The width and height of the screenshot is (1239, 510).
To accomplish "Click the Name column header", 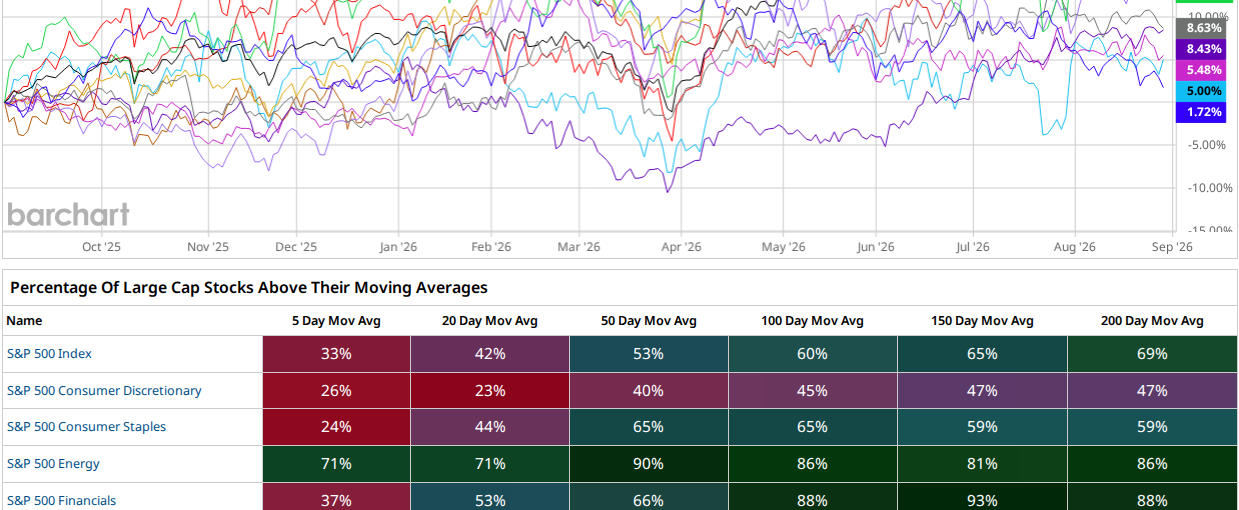I will (25, 321).
